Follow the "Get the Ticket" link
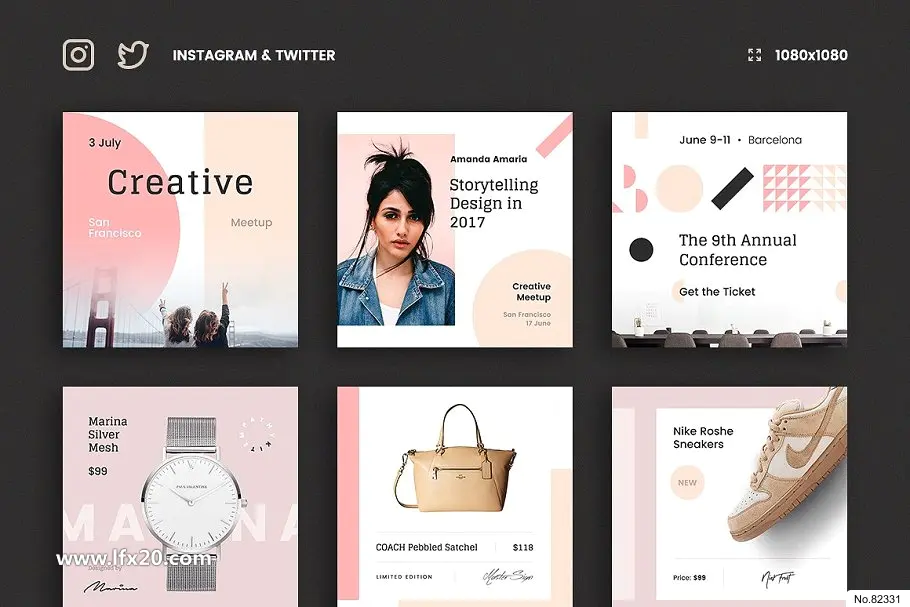910x607 pixels. tap(717, 292)
